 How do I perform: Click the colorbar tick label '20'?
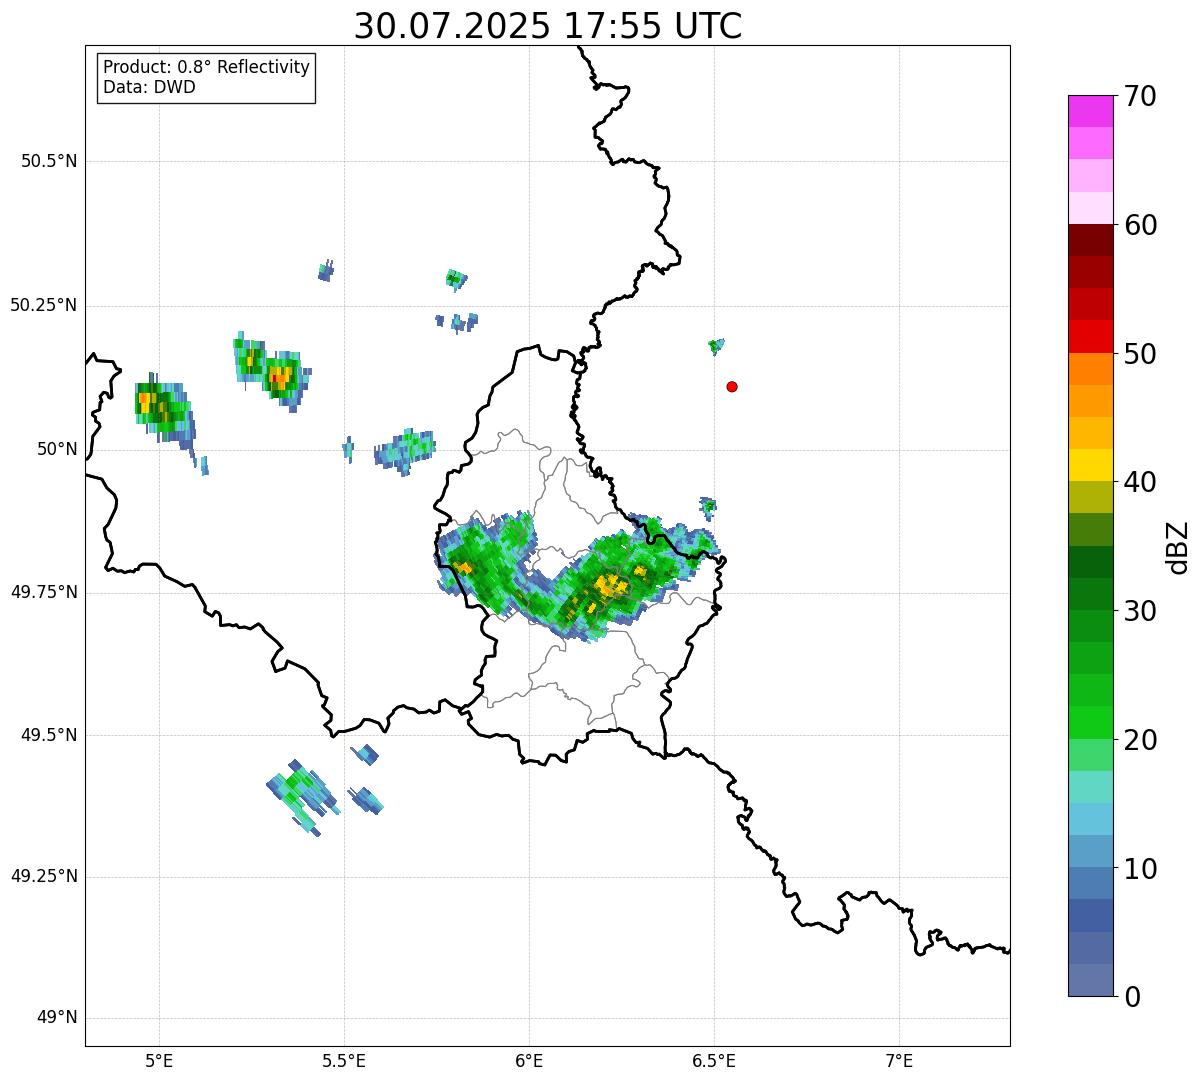pos(1141,740)
